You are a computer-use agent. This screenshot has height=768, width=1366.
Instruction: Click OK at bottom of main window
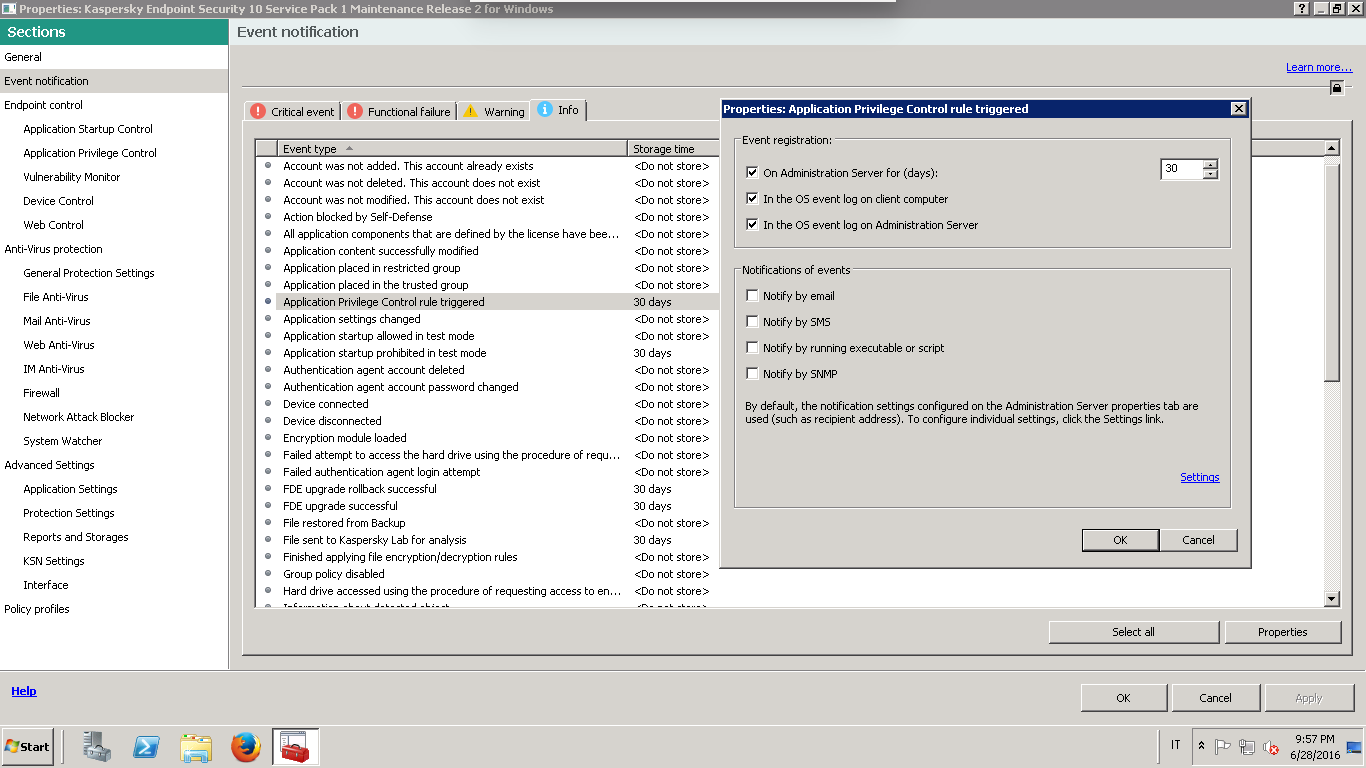[x=1123, y=698]
